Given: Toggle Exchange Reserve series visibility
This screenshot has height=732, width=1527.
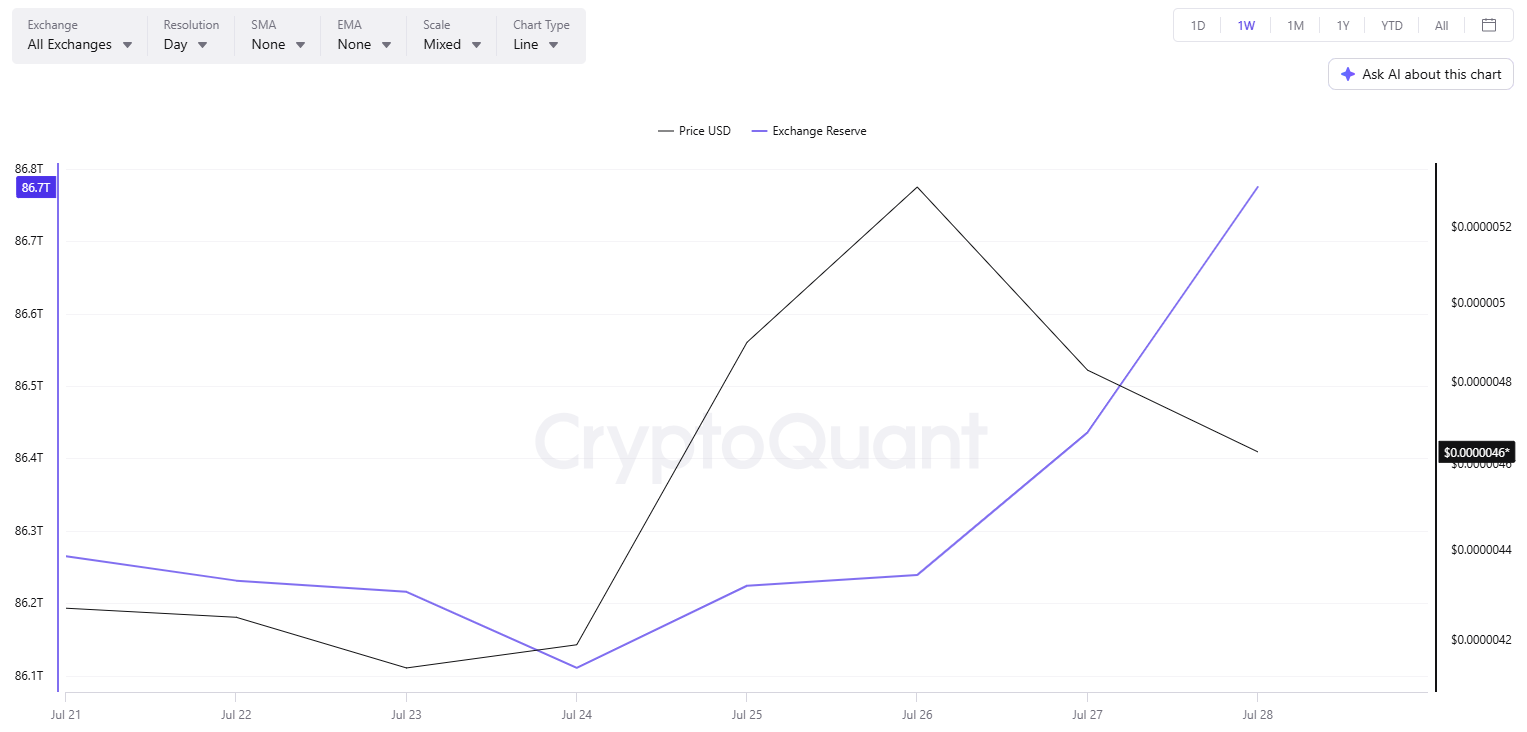Looking at the screenshot, I should 809,131.
